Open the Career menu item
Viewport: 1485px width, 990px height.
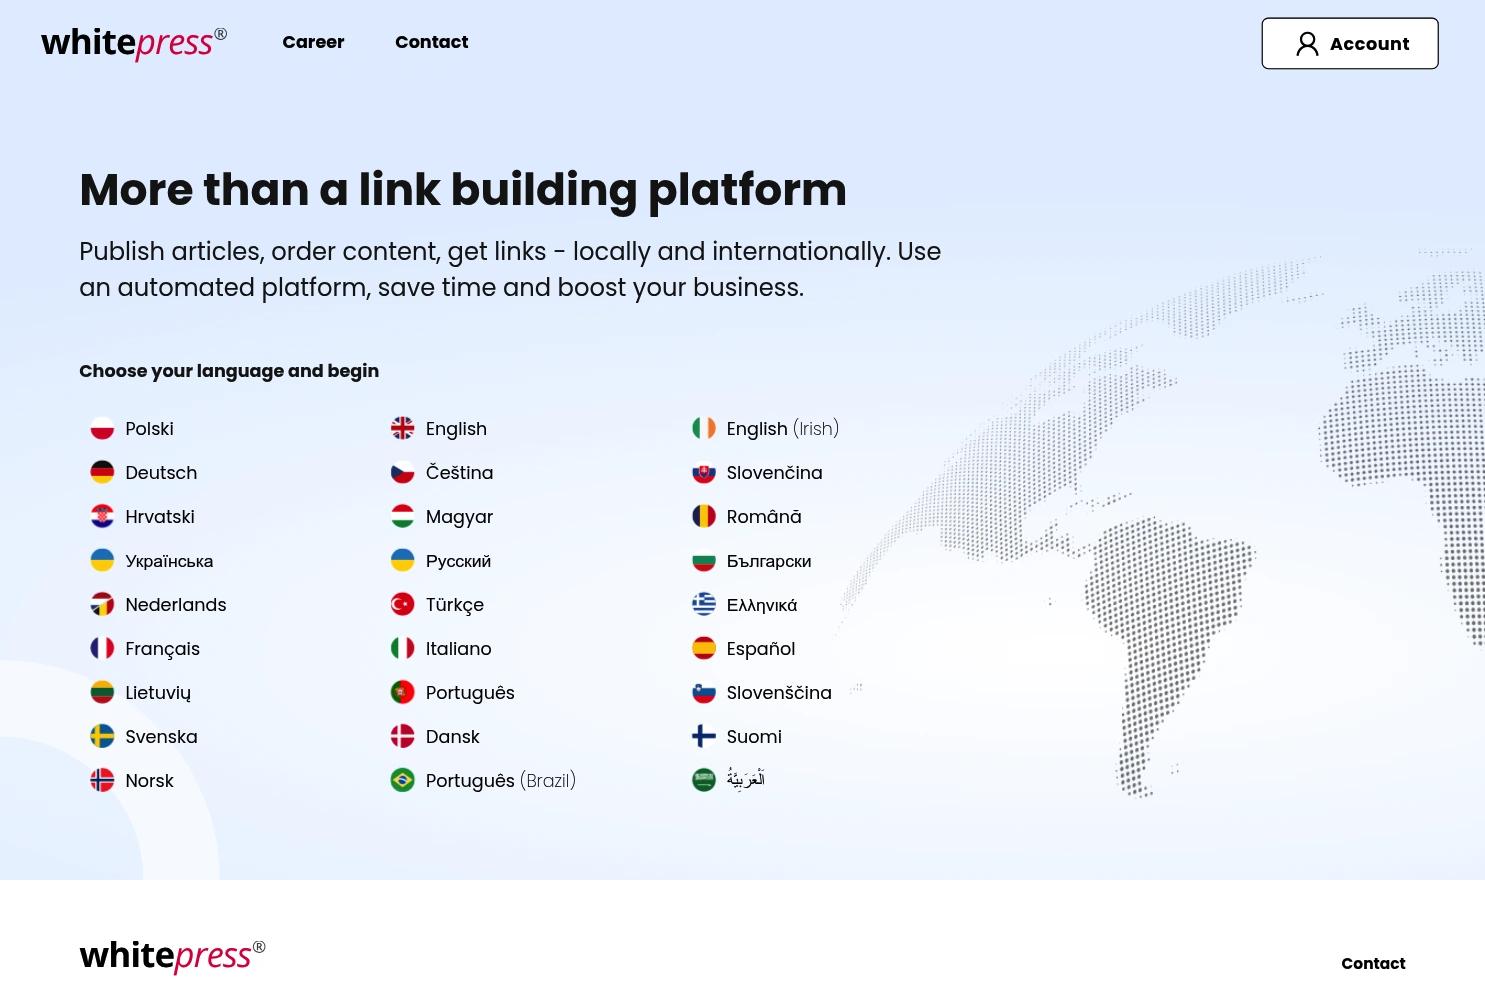[x=313, y=42]
